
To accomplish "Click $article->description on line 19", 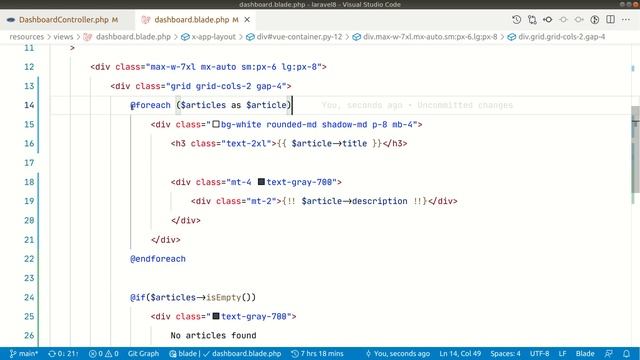I will click(354, 201).
